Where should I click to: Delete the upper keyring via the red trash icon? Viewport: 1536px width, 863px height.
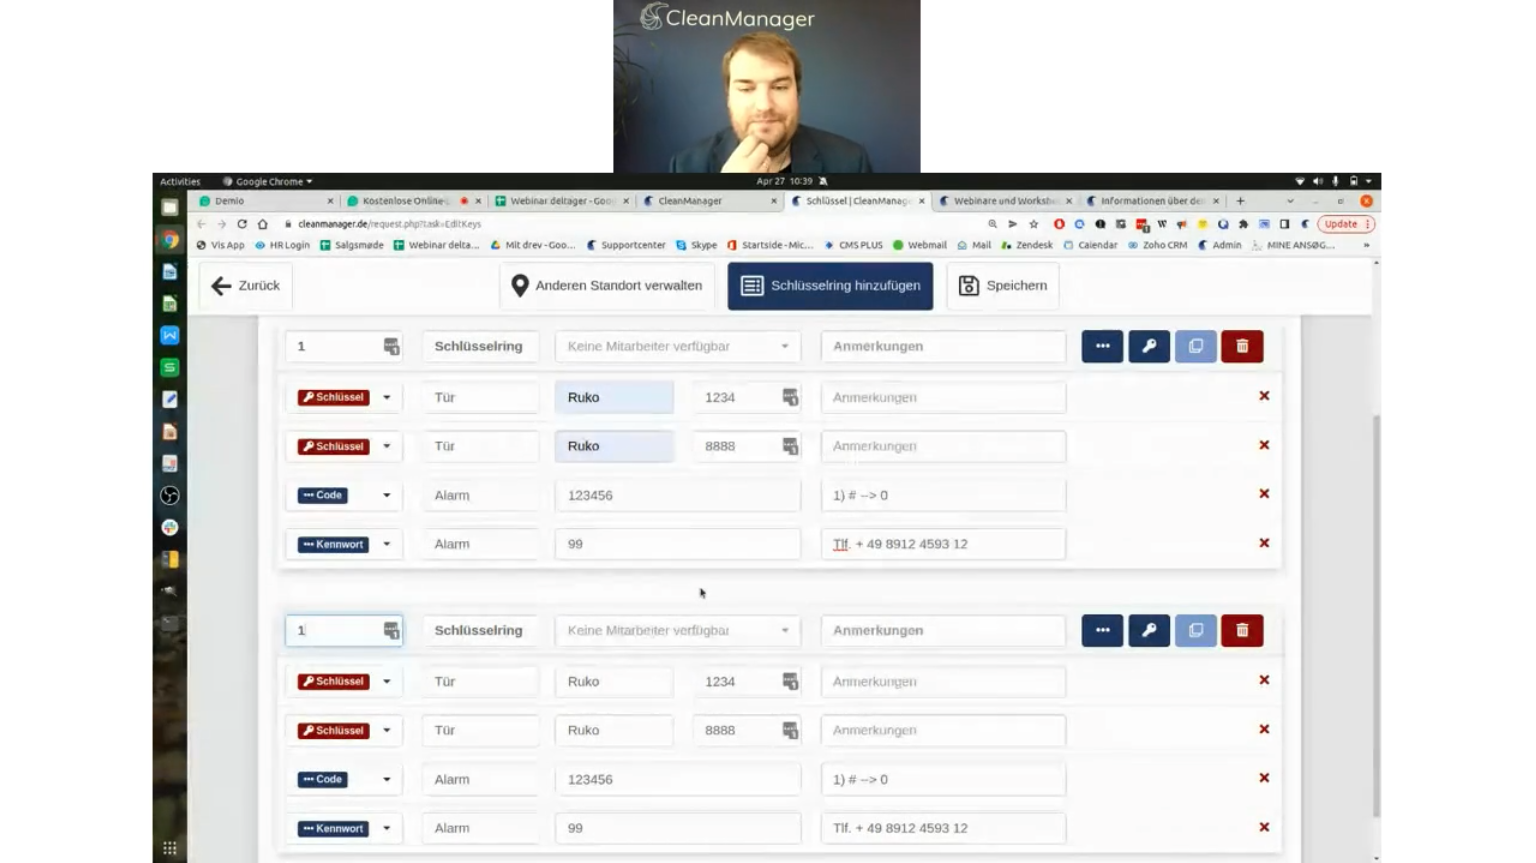point(1242,346)
